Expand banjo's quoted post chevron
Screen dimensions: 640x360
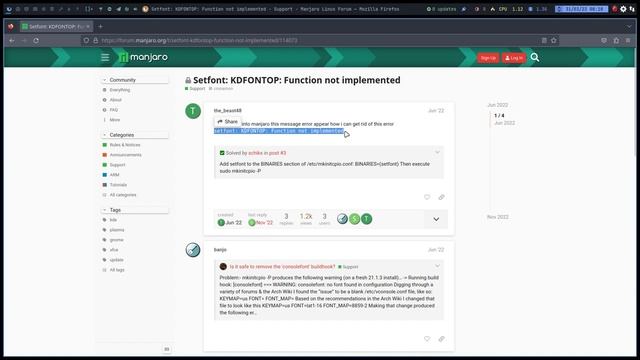(x=437, y=266)
